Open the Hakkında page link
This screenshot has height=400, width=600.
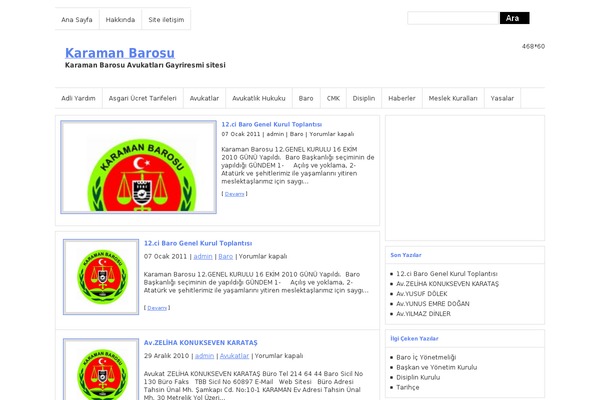coord(121,20)
